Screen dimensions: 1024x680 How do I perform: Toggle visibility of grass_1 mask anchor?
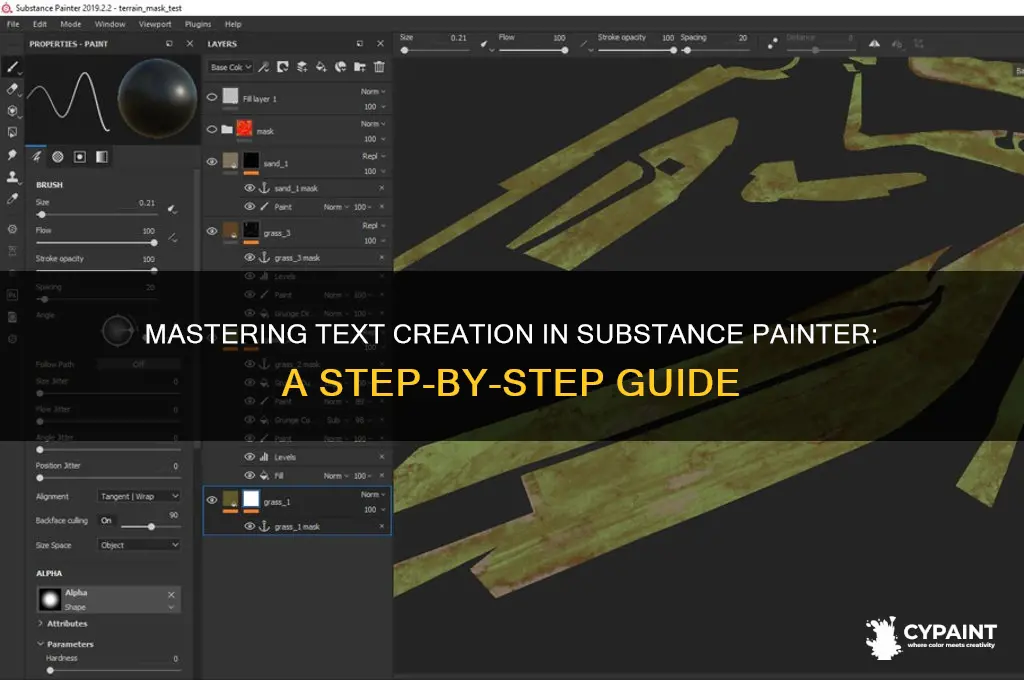[249, 526]
